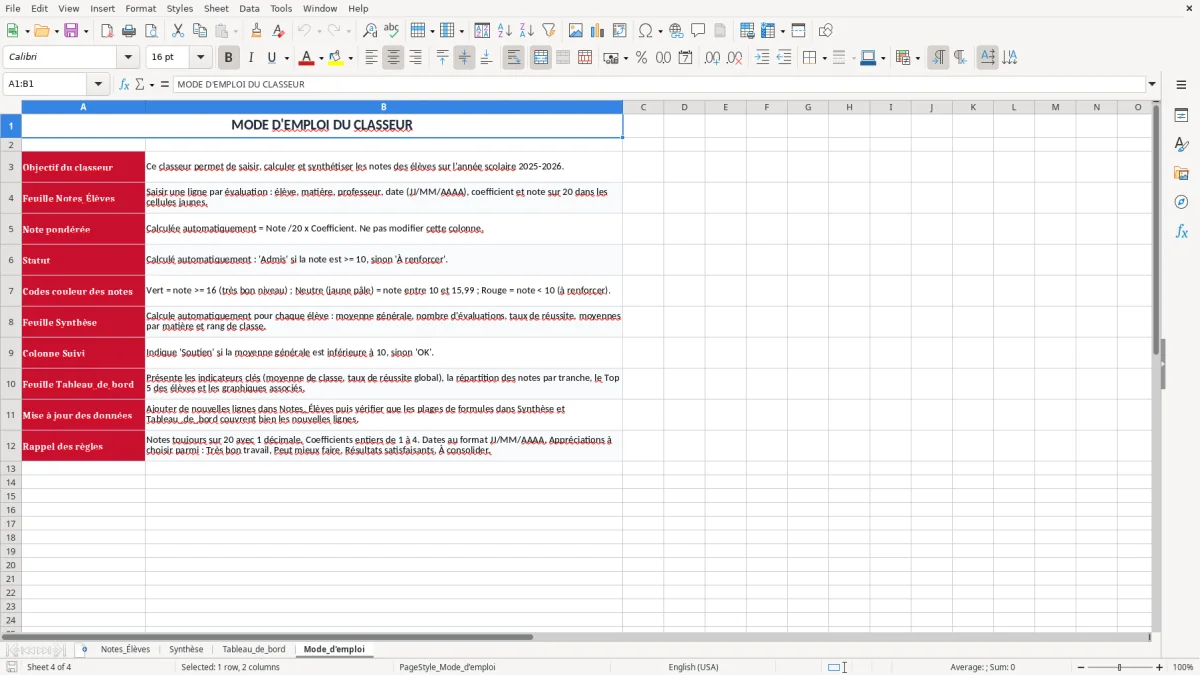The height and width of the screenshot is (675, 1200).
Task: Open the sidebar Functions panel
Action: pyautogui.click(x=1181, y=231)
